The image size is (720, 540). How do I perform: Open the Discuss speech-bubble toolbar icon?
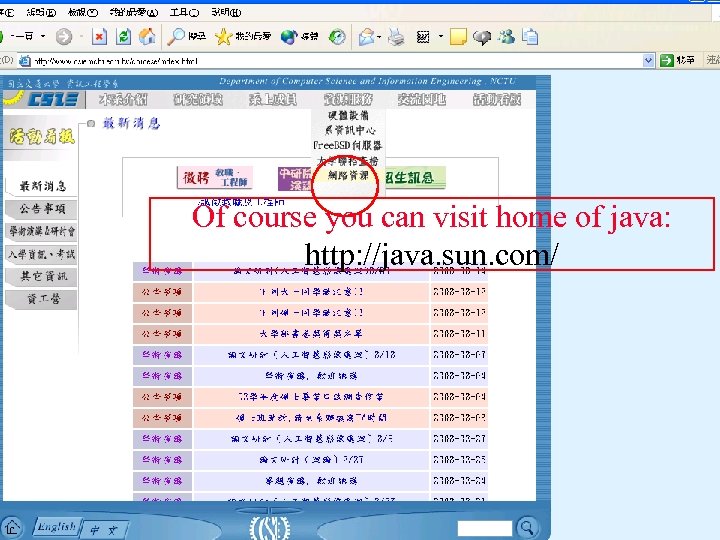[482, 37]
